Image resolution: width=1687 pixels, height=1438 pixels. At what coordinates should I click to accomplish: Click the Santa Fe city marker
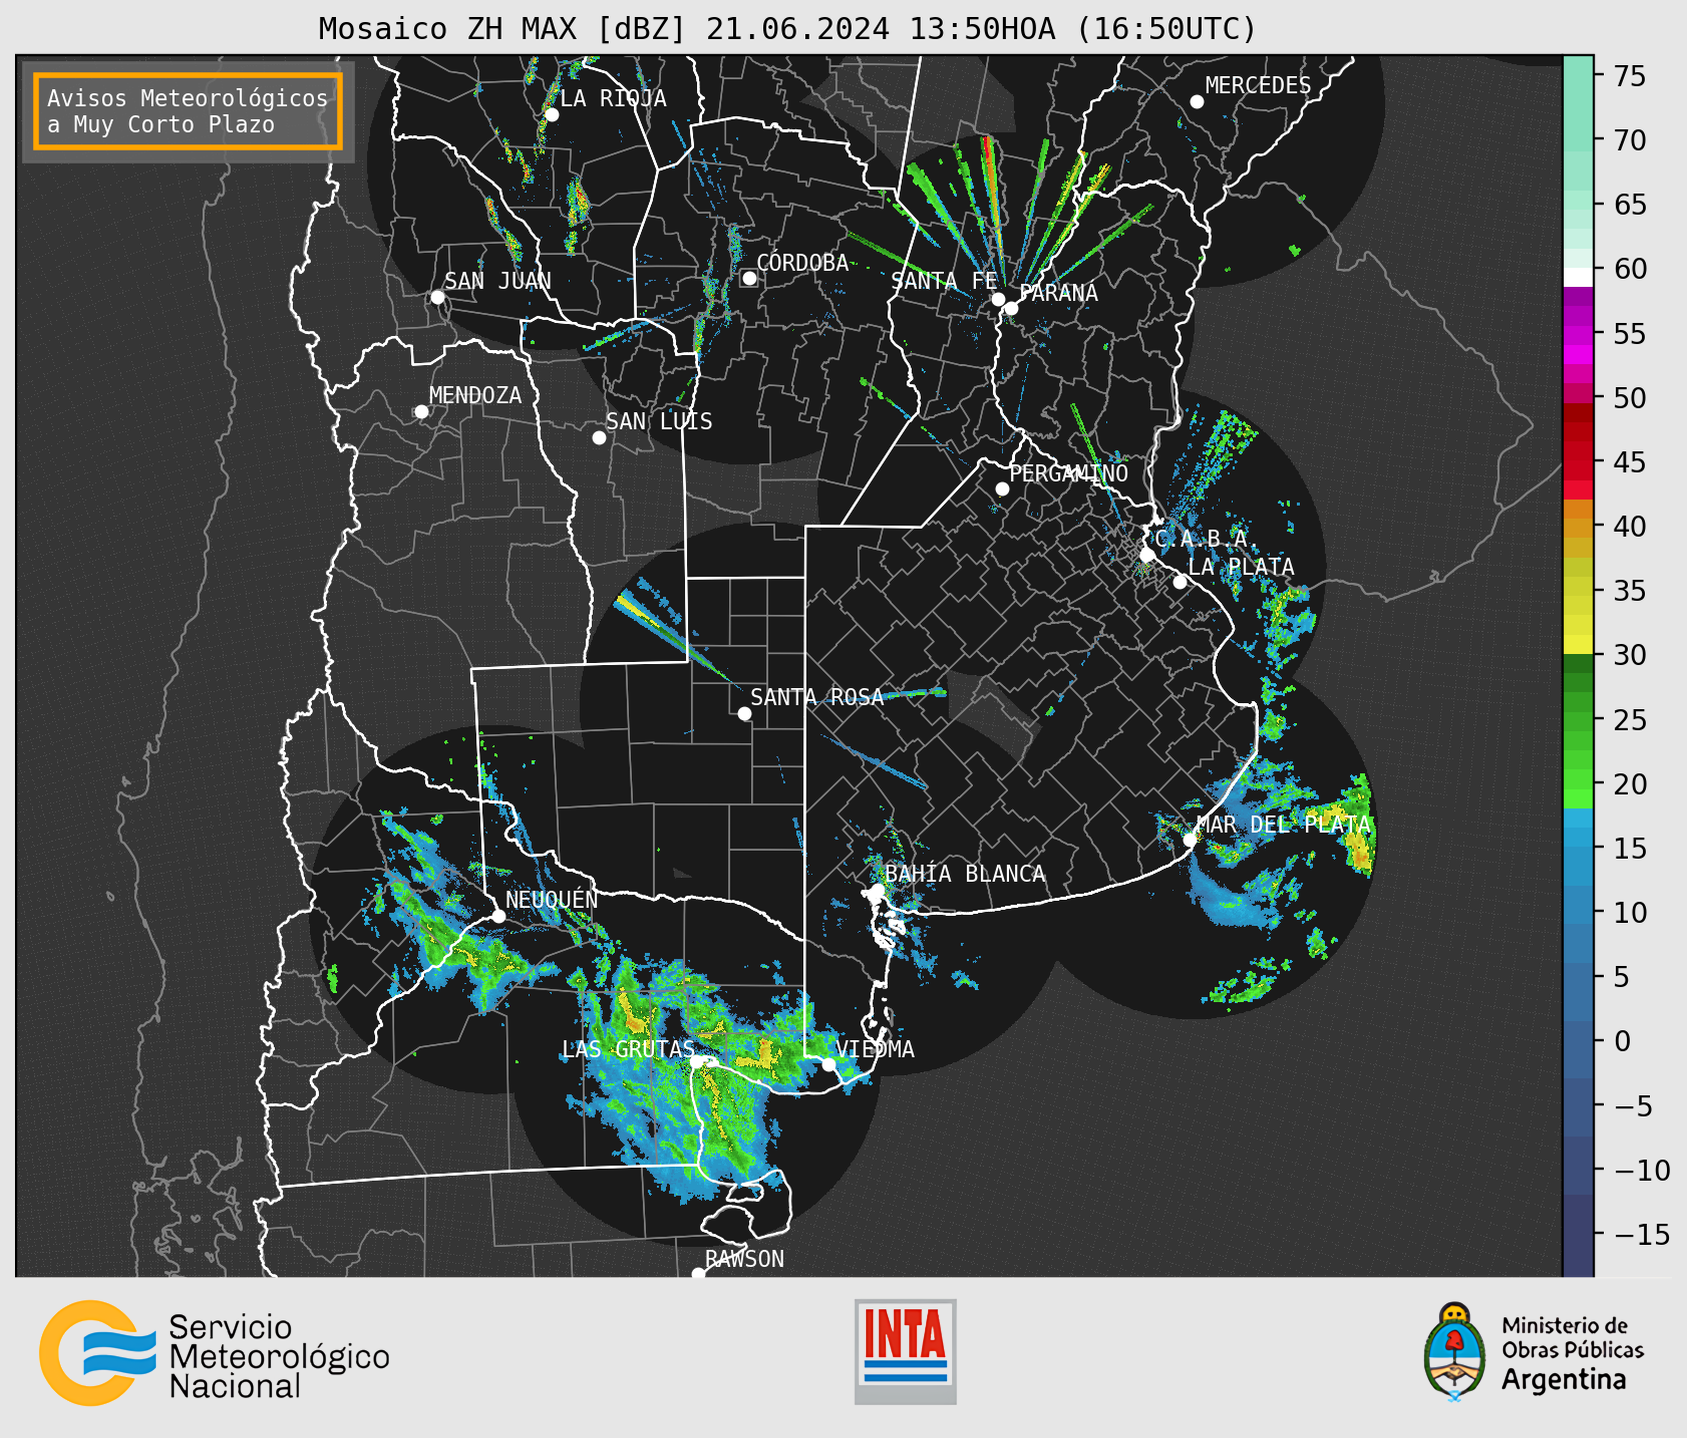tap(998, 299)
